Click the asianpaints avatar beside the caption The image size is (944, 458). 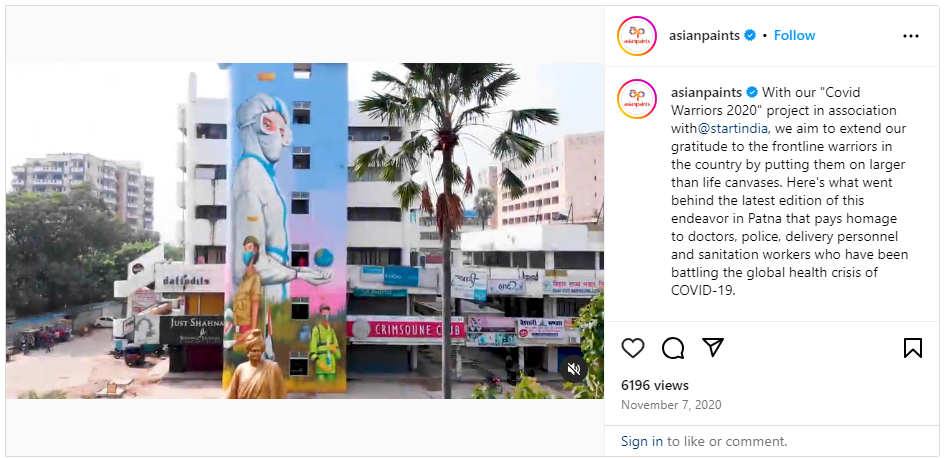click(x=637, y=99)
